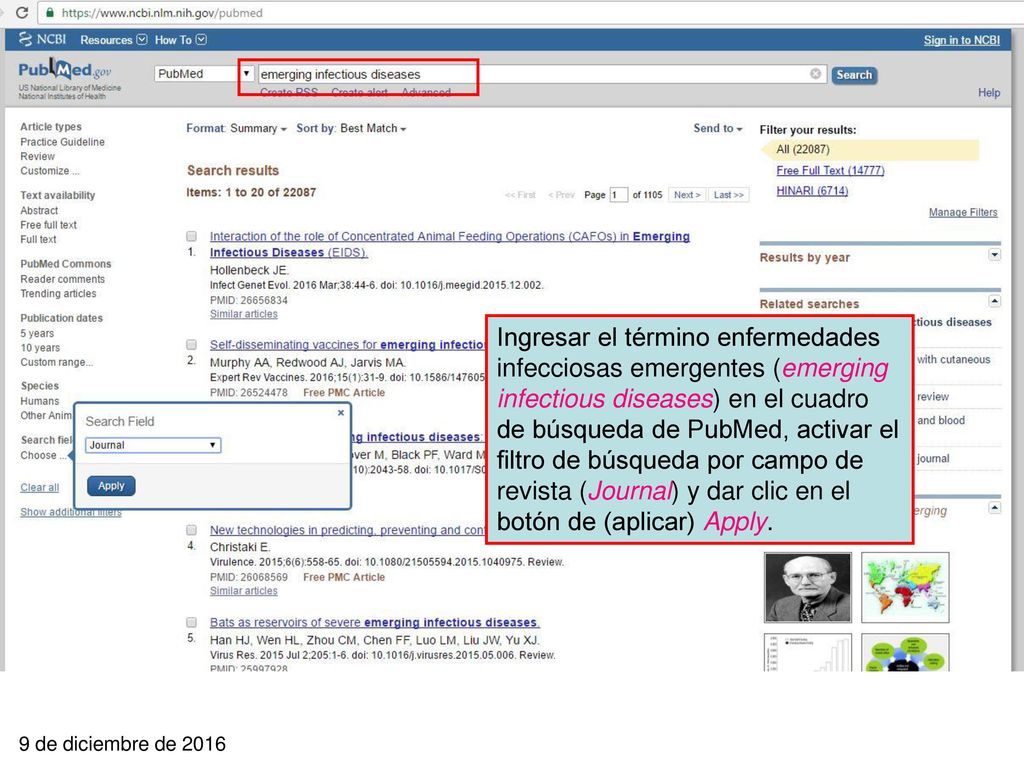
Task: Open the How To dropdown menu
Action: [180, 40]
